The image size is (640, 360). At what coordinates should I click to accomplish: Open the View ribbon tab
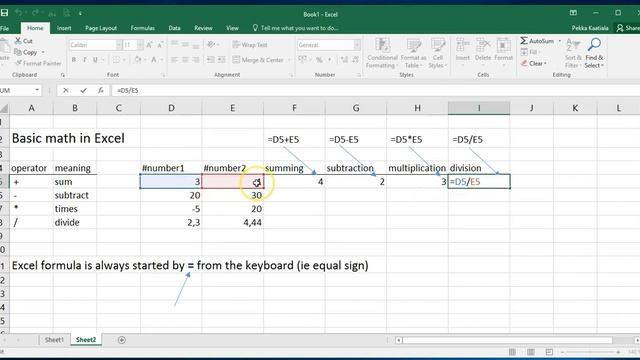click(232, 28)
